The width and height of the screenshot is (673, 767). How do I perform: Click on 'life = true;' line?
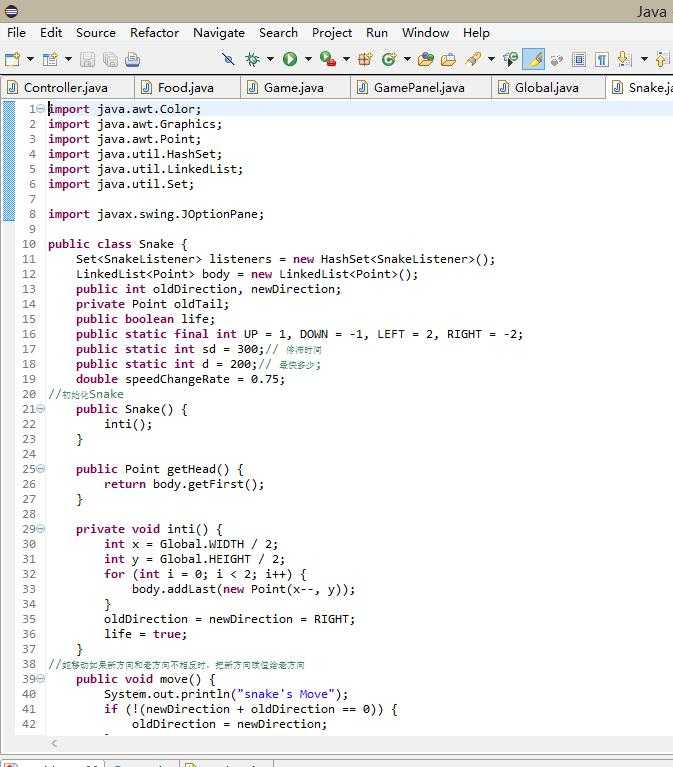(x=145, y=634)
